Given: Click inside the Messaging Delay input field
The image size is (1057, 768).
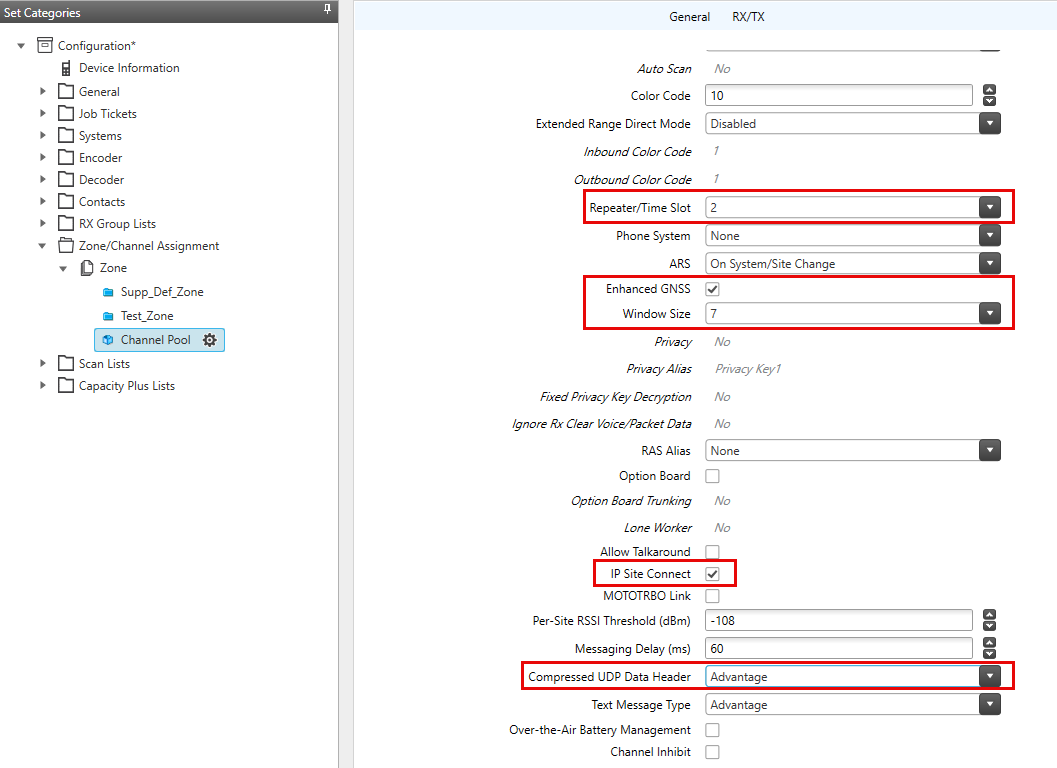Looking at the screenshot, I should pyautogui.click(x=838, y=648).
